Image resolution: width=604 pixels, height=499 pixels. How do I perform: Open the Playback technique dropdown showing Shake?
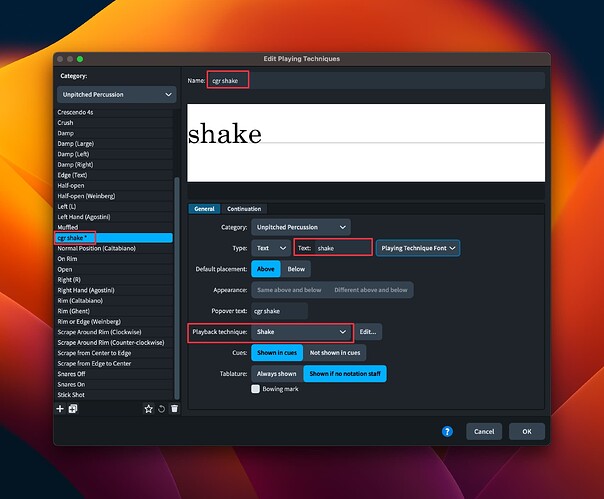302,332
